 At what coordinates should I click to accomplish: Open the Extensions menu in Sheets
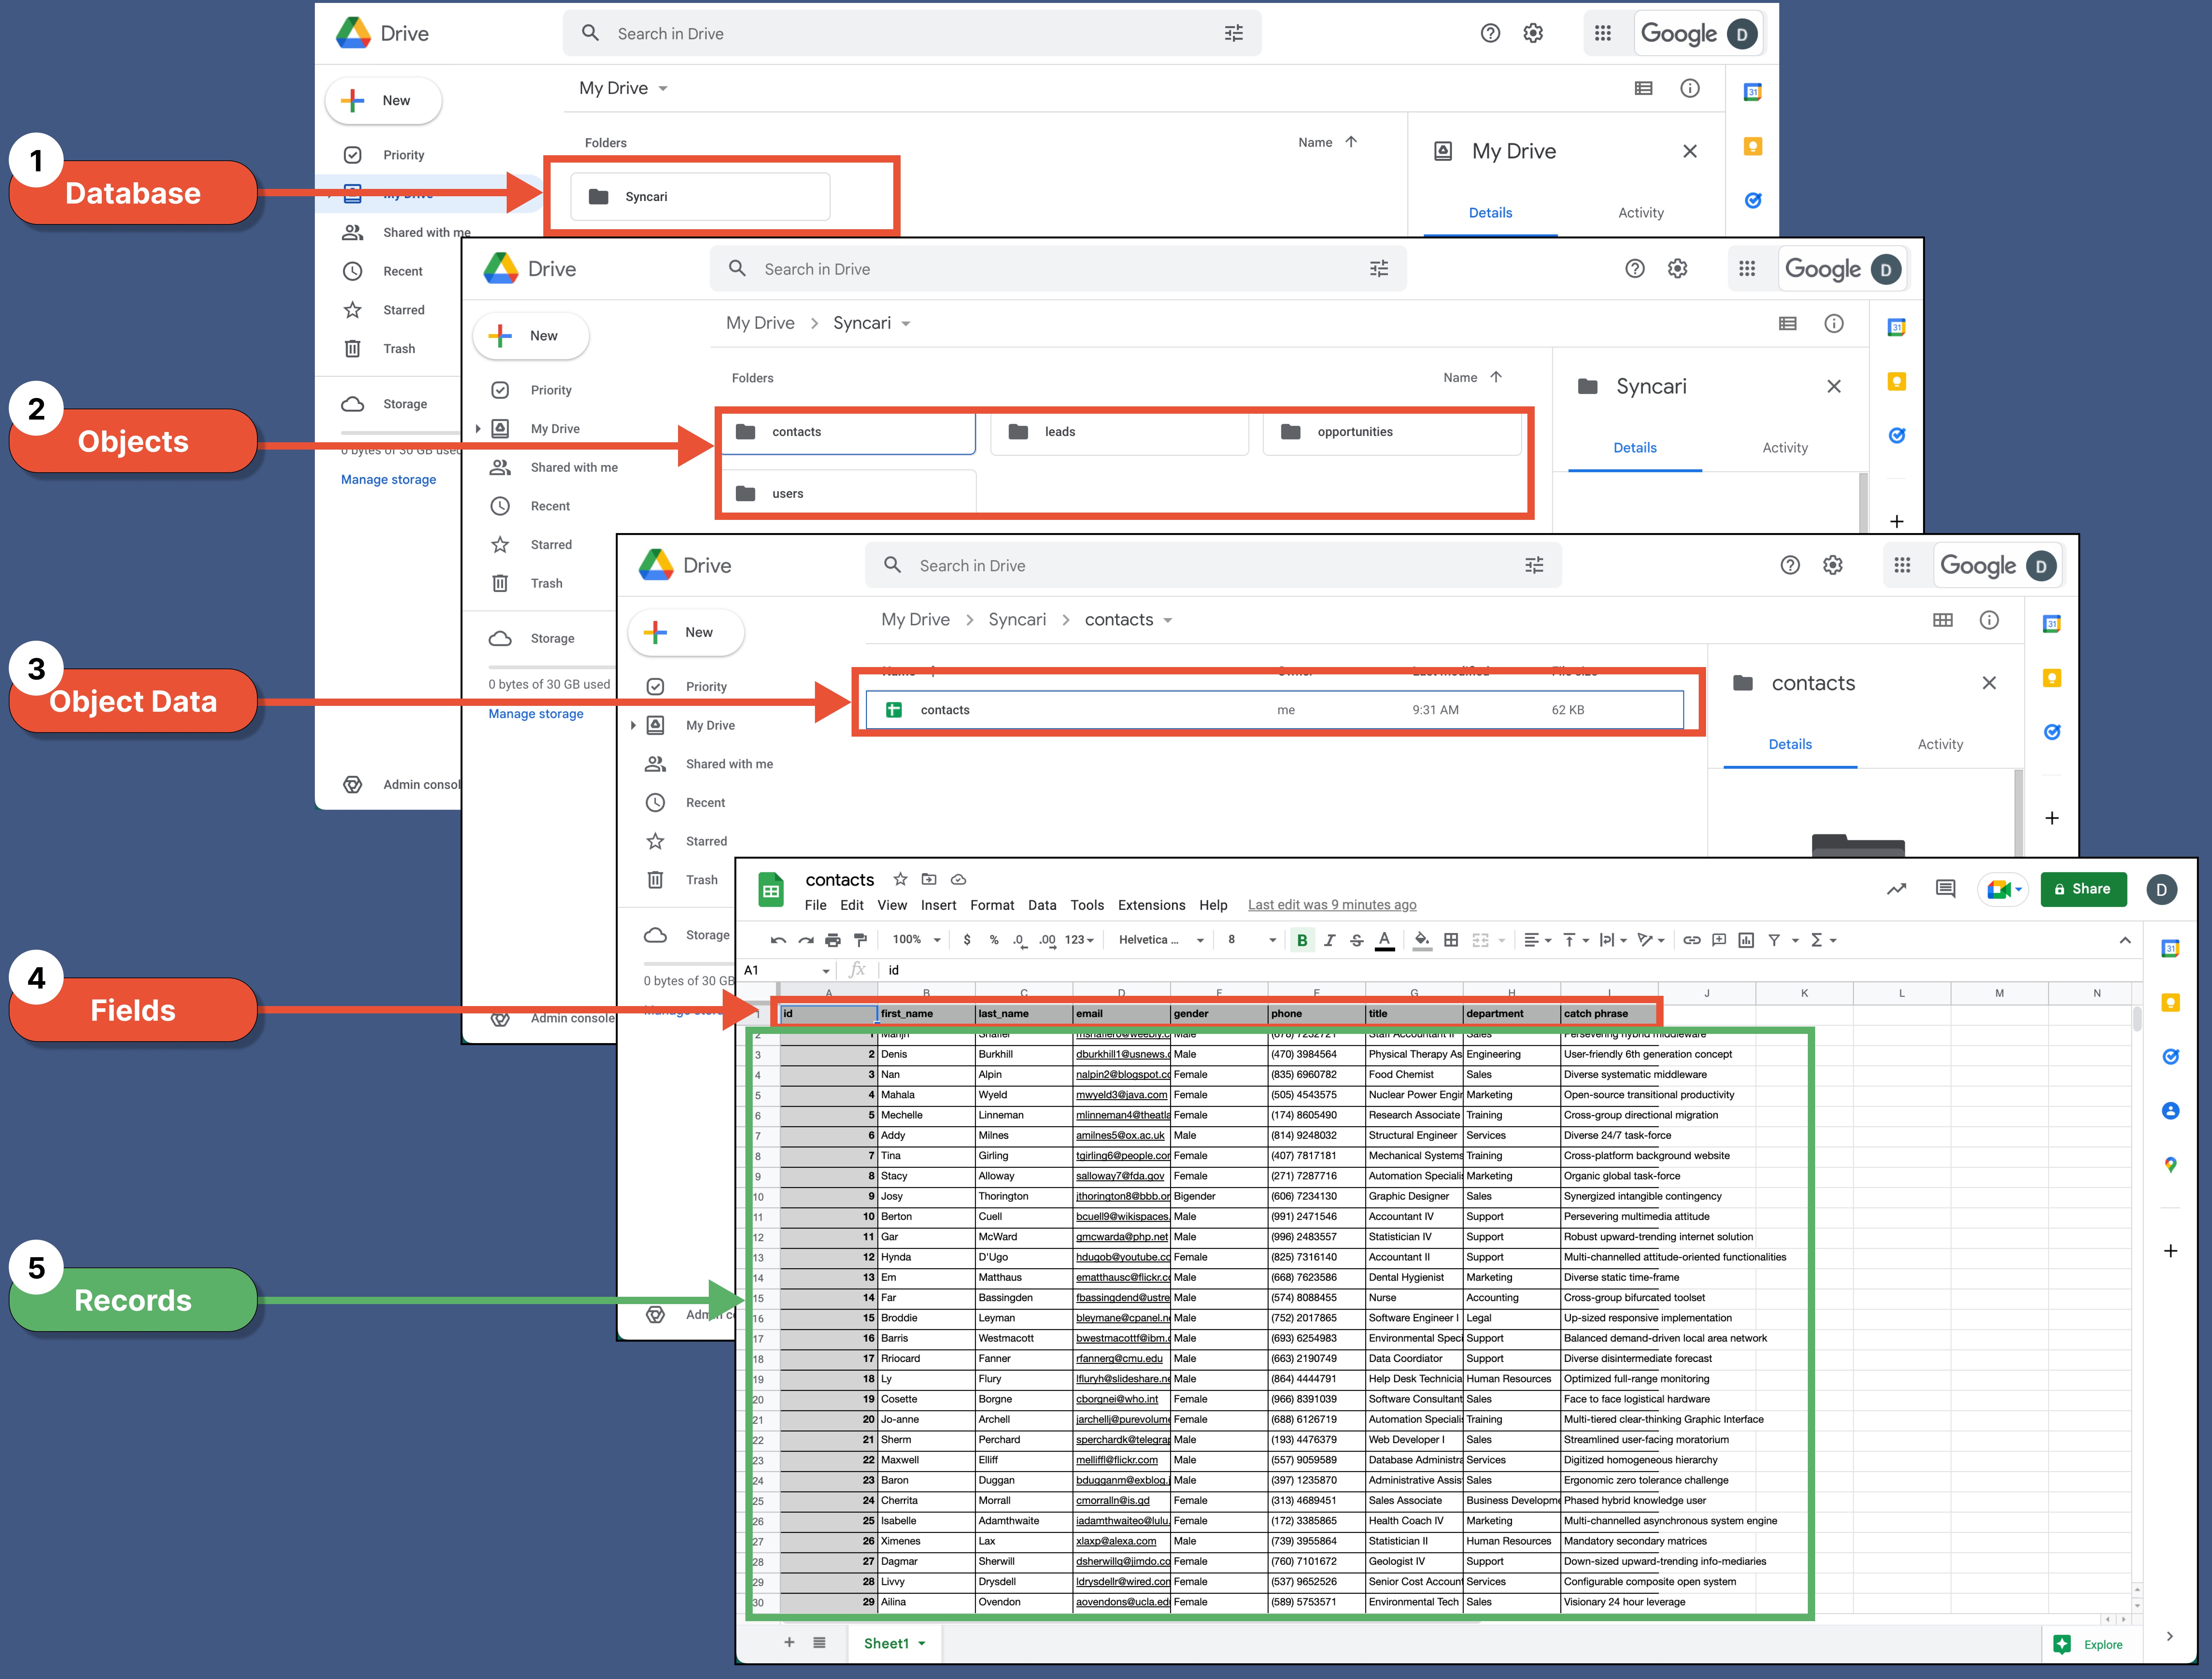pyautogui.click(x=1151, y=905)
